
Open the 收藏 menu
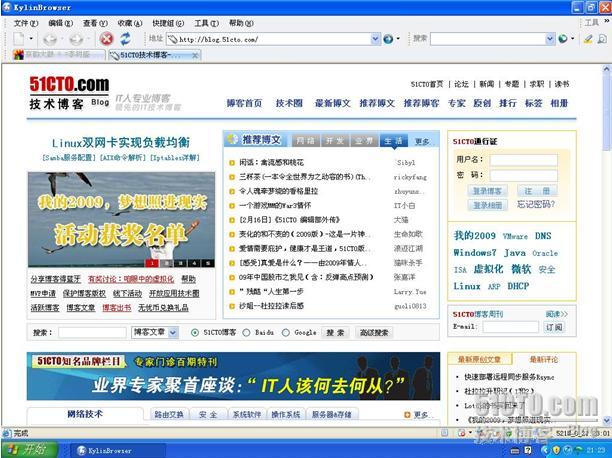pos(130,23)
